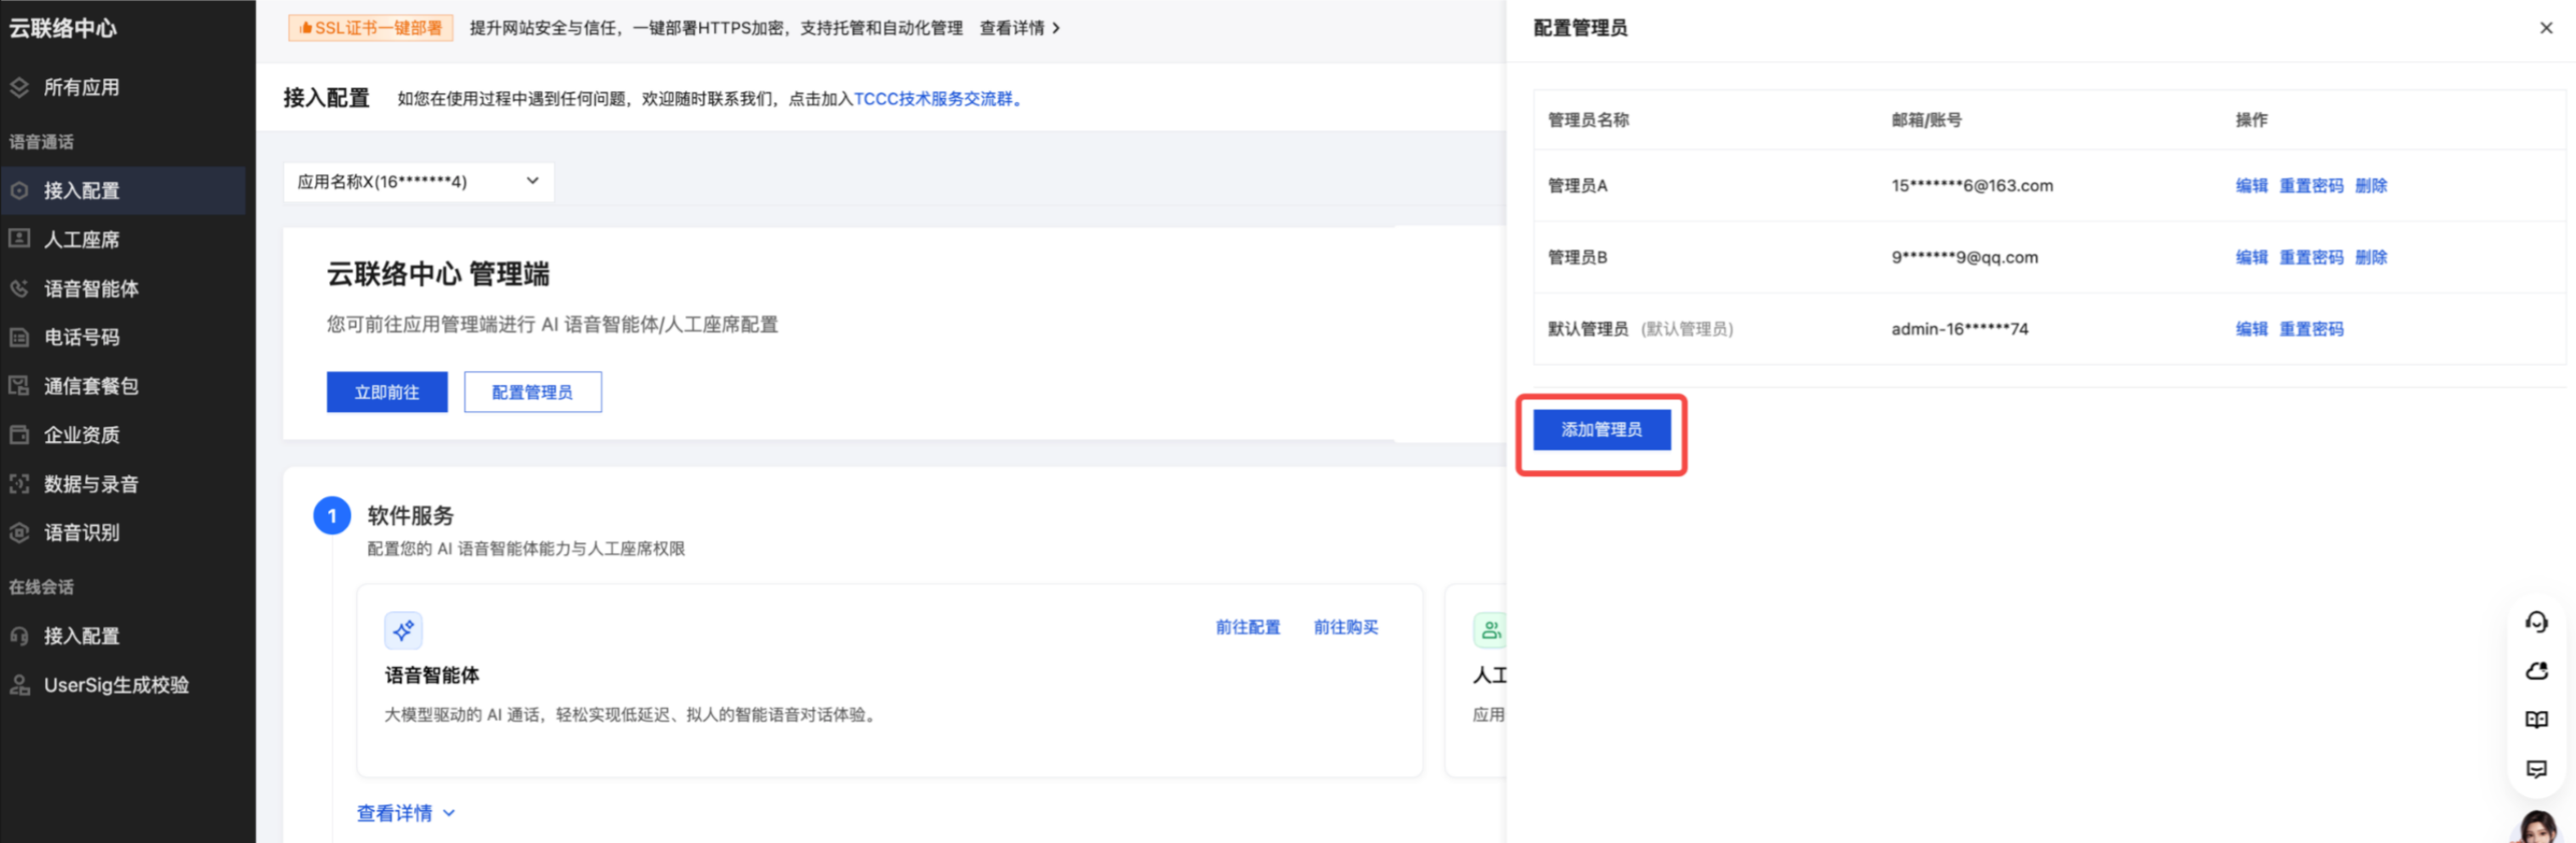Delete 管理员A

(x=2371, y=186)
